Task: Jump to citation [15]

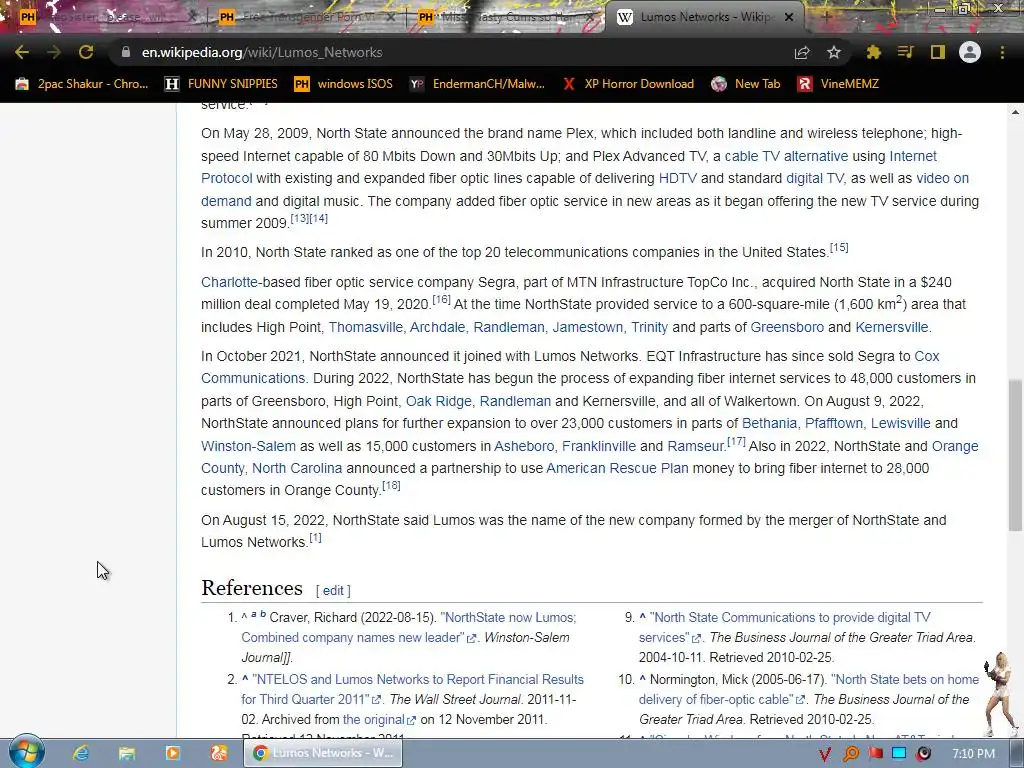Action: (x=839, y=248)
